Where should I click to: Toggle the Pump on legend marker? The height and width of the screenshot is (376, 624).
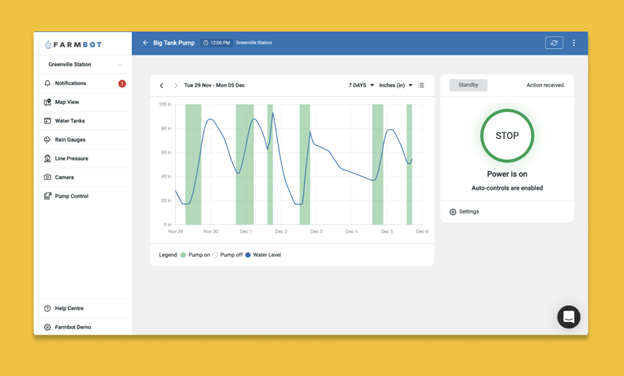(x=183, y=255)
